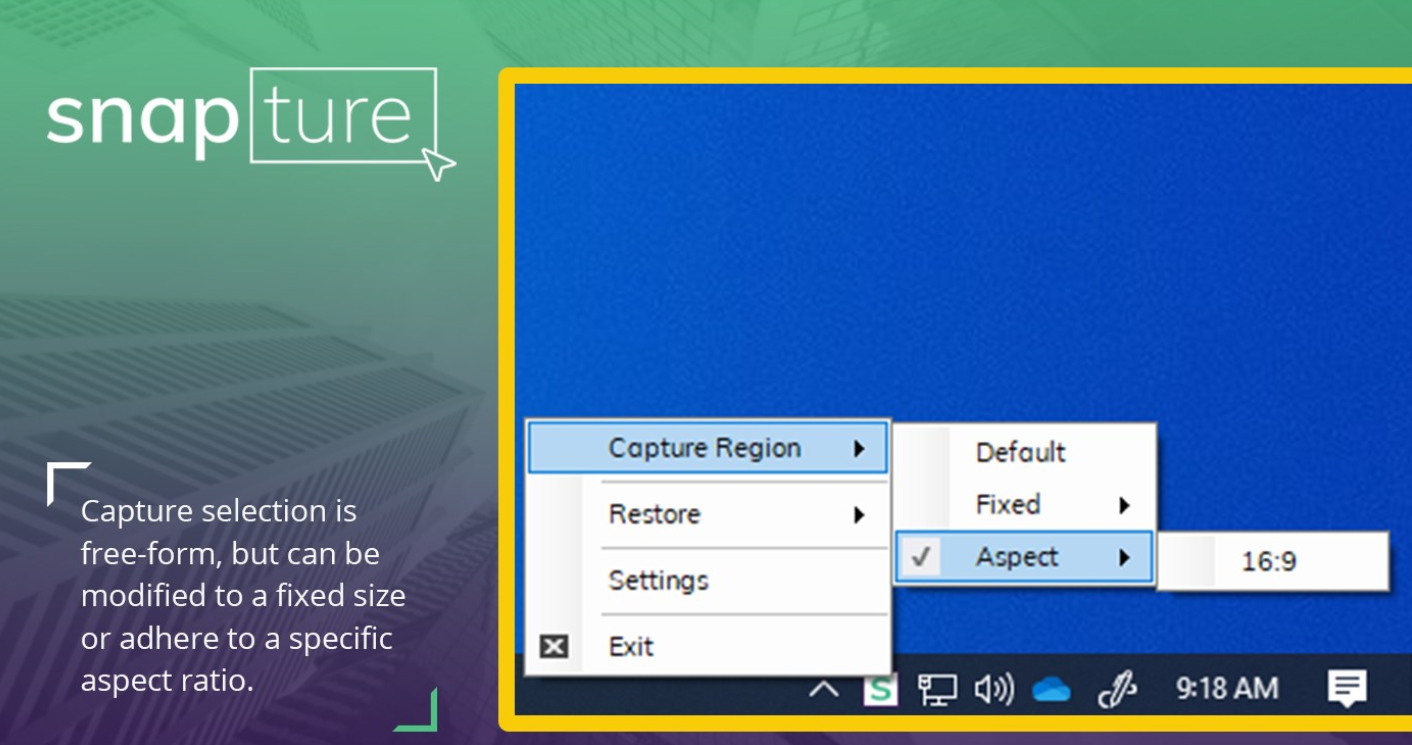Expand the Fixed submenu arrow
This screenshot has width=1412, height=745.
[1125, 505]
